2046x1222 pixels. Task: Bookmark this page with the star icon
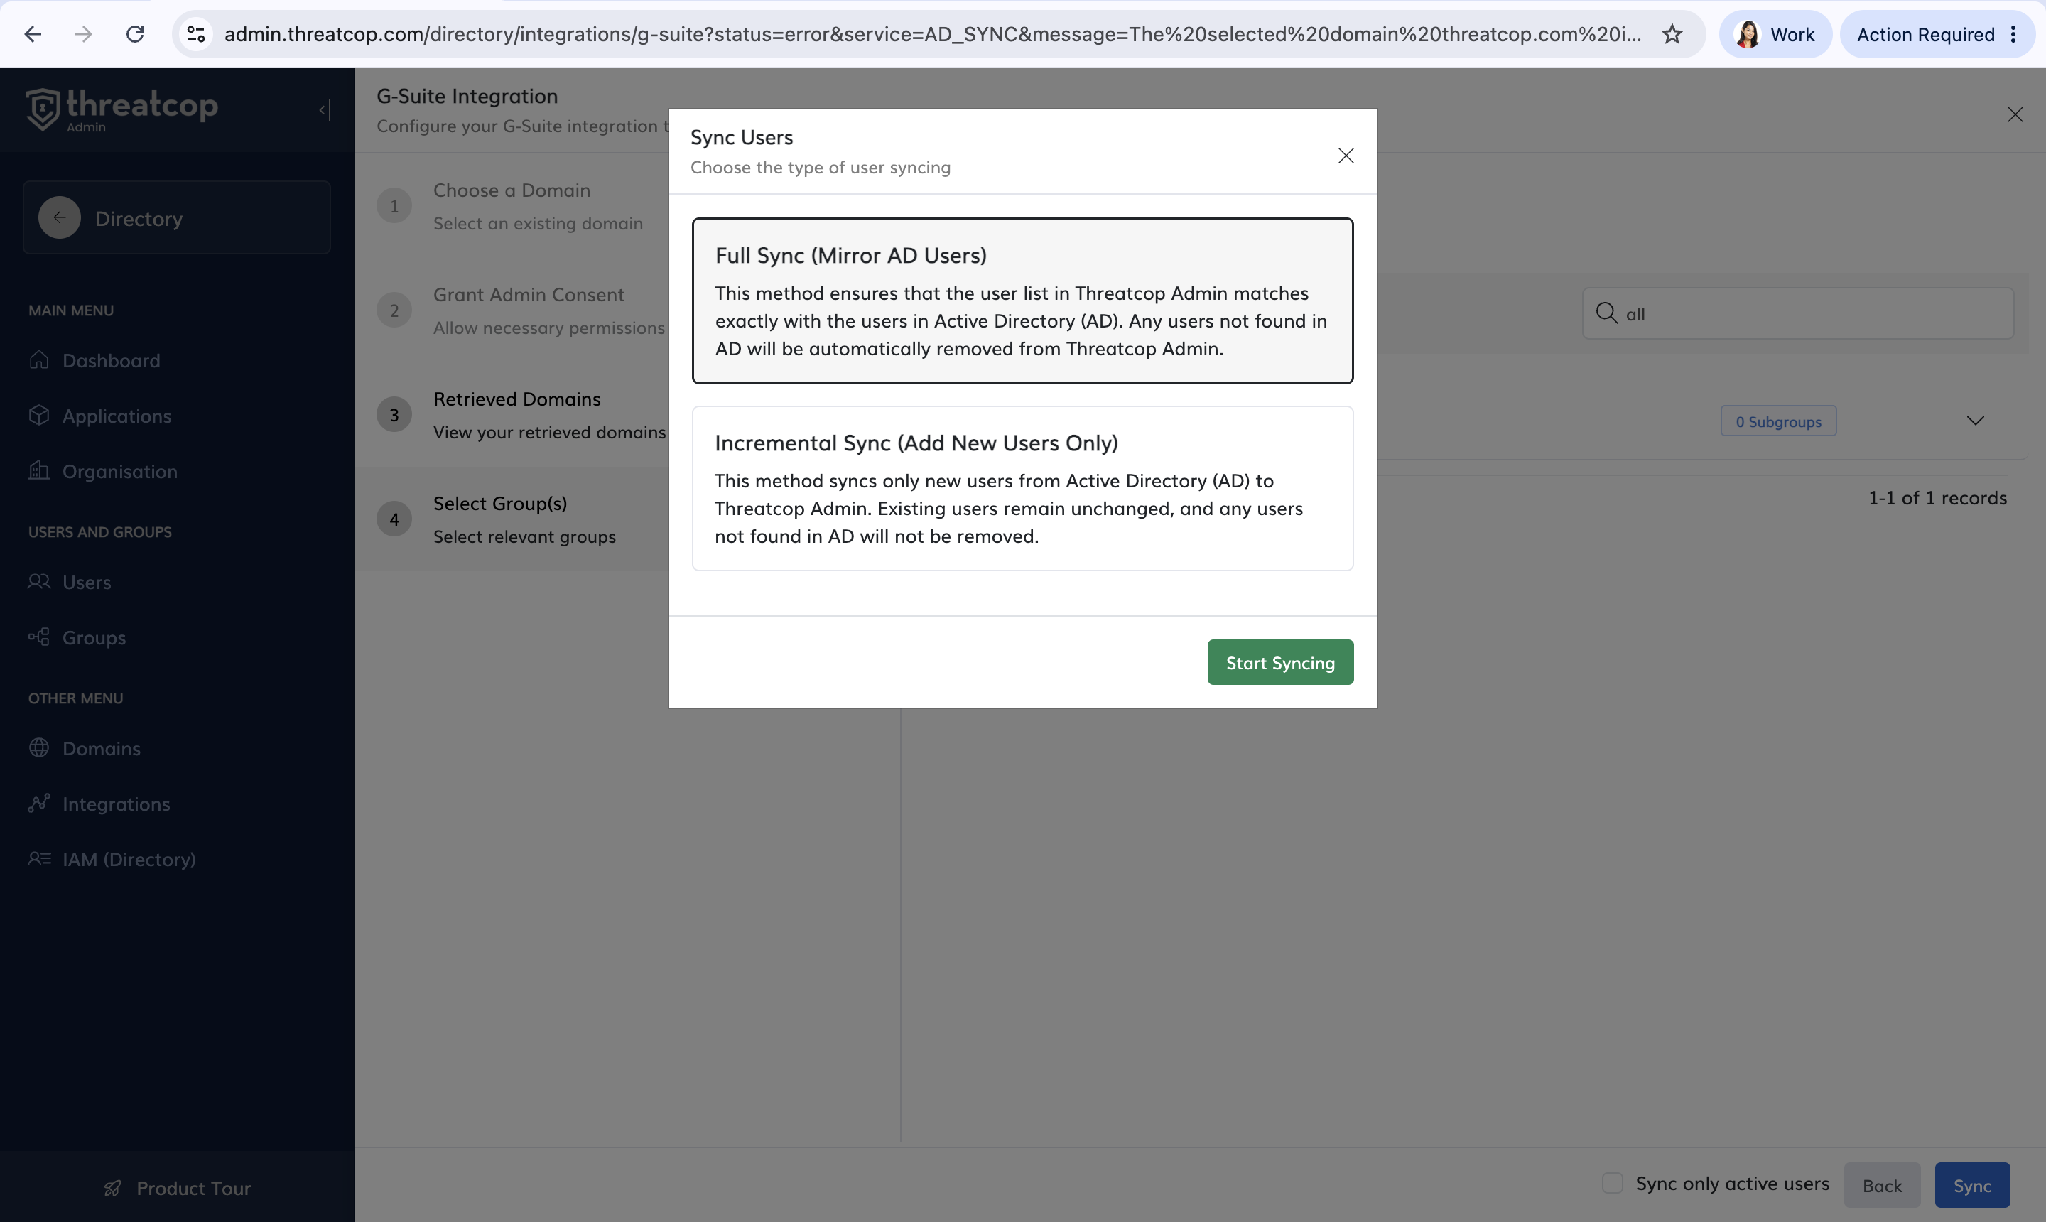[x=1672, y=34]
